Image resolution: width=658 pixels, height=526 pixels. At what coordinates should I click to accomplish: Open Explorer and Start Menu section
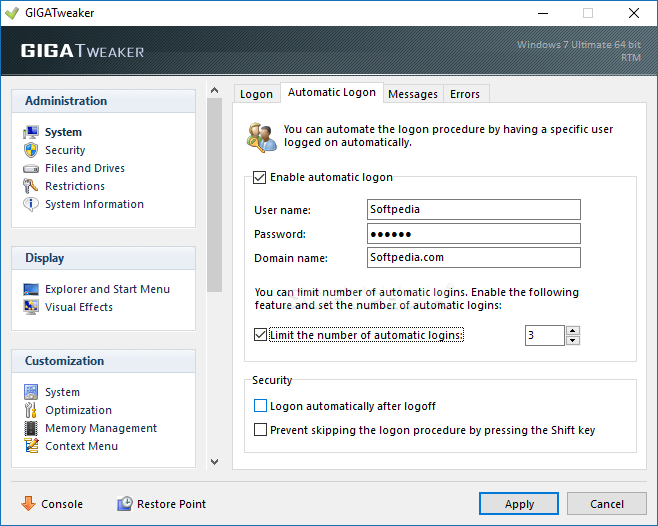107,289
